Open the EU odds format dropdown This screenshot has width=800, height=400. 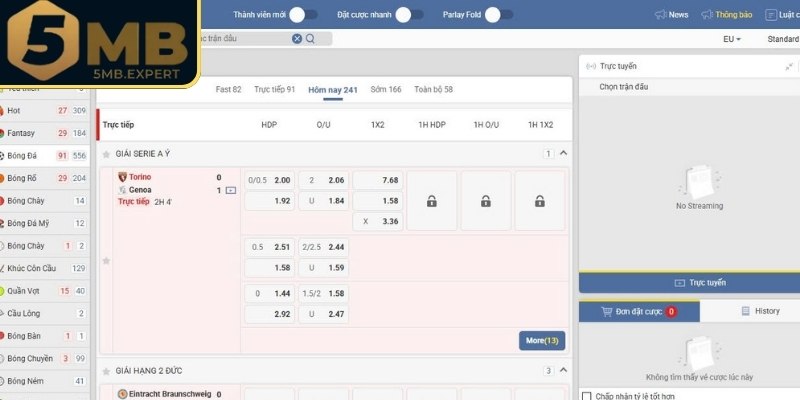[x=731, y=39]
